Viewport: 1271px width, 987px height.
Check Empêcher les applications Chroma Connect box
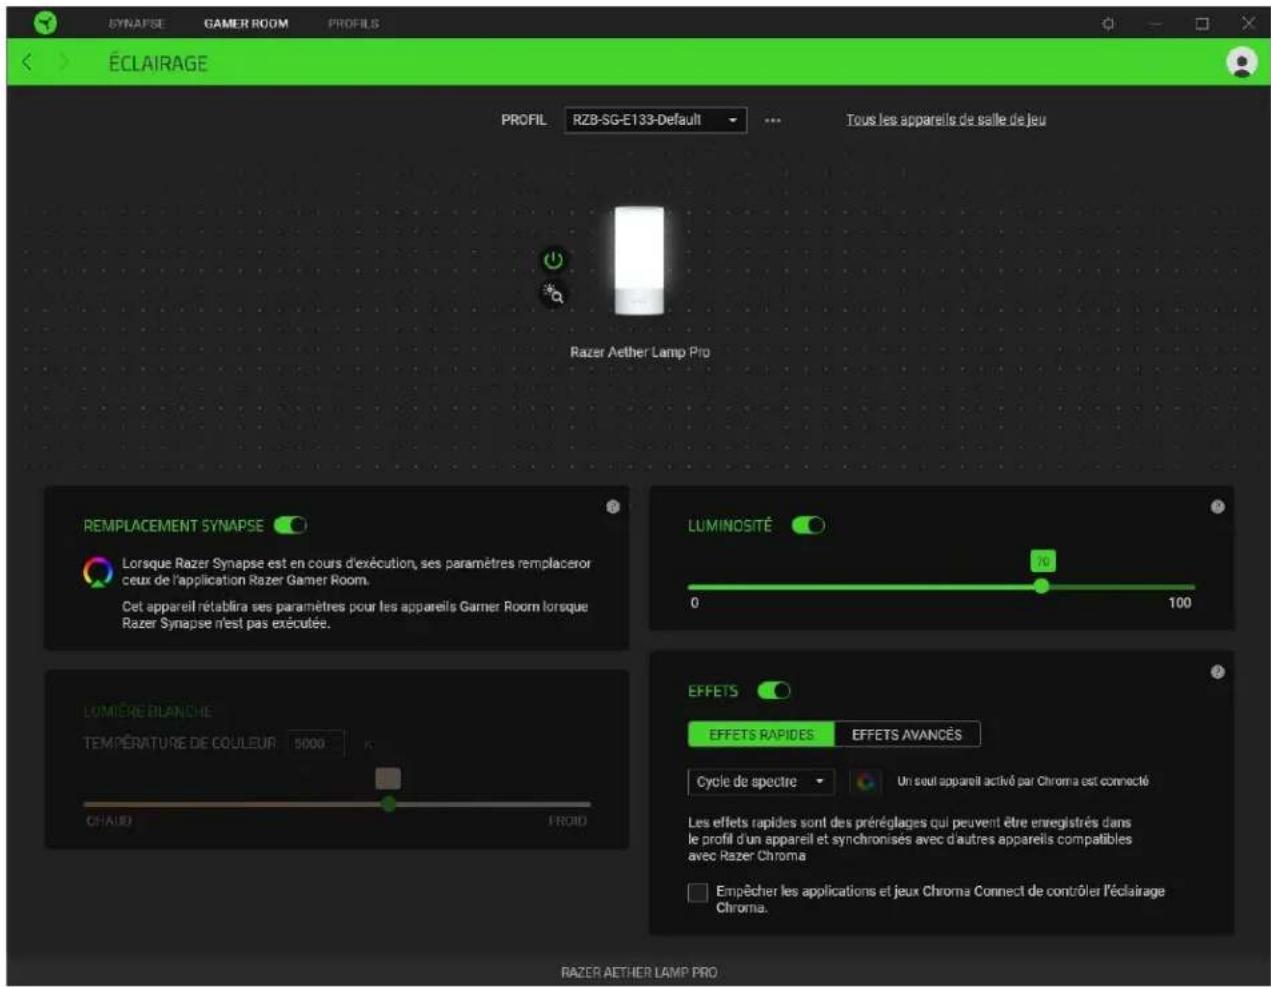698,893
